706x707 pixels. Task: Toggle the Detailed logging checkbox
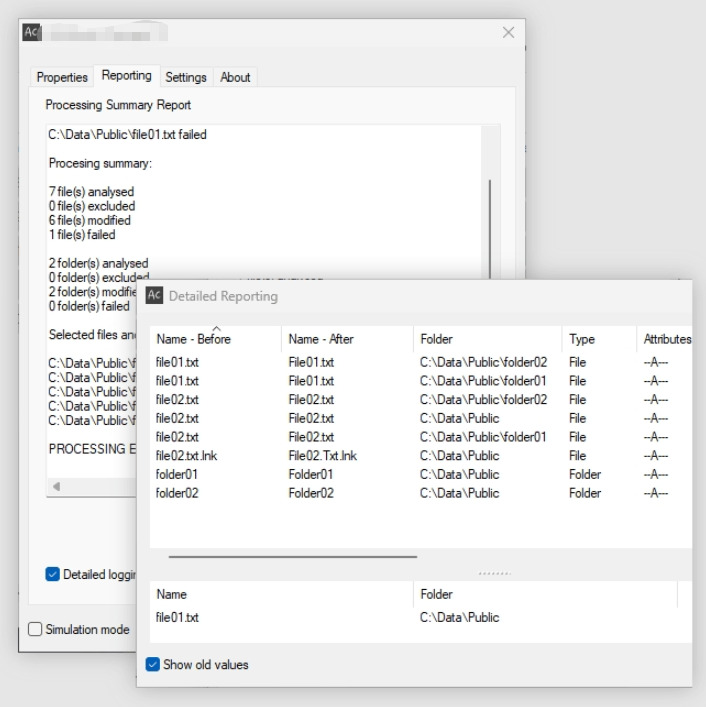pyautogui.click(x=52, y=574)
